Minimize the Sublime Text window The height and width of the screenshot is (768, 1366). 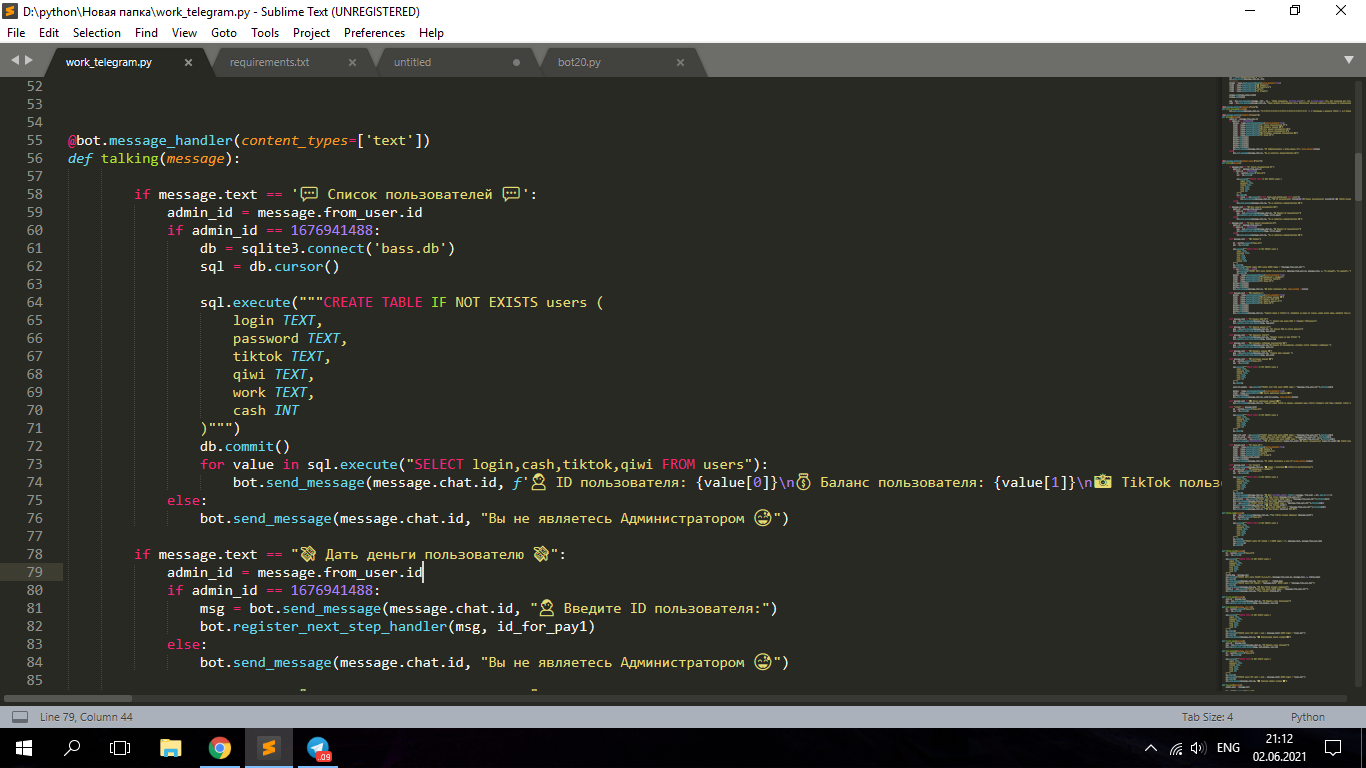(x=1250, y=11)
